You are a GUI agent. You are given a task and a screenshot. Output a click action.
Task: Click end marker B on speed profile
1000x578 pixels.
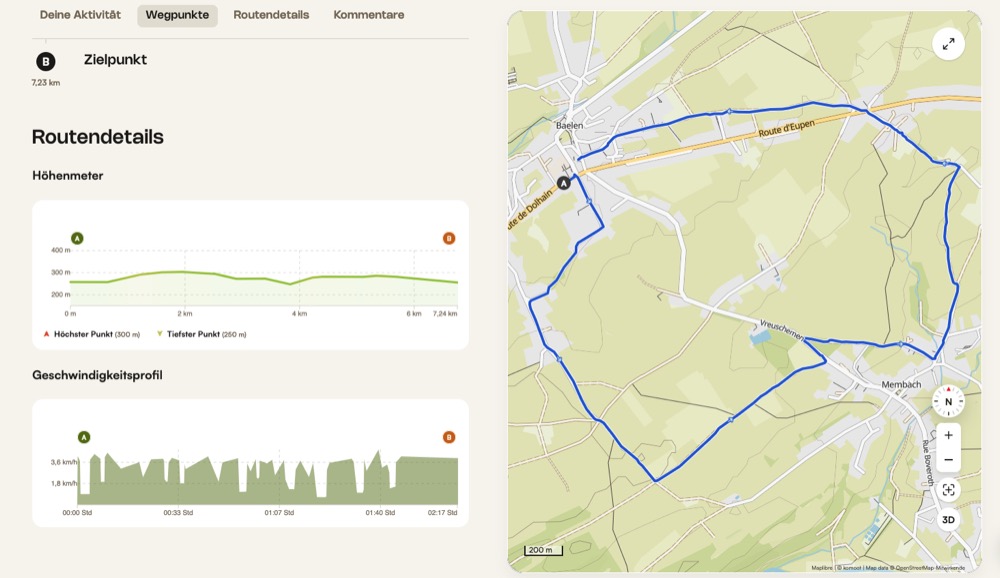tap(449, 437)
